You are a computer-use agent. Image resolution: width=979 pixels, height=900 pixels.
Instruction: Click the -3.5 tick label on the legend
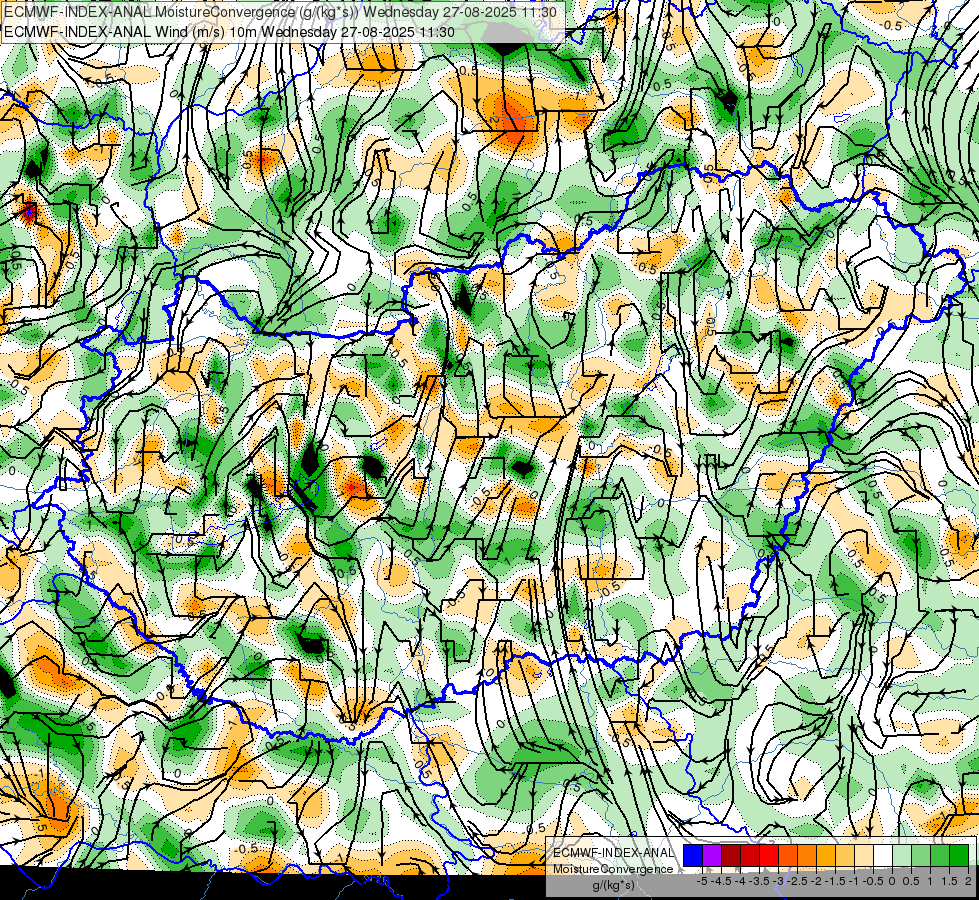759,881
